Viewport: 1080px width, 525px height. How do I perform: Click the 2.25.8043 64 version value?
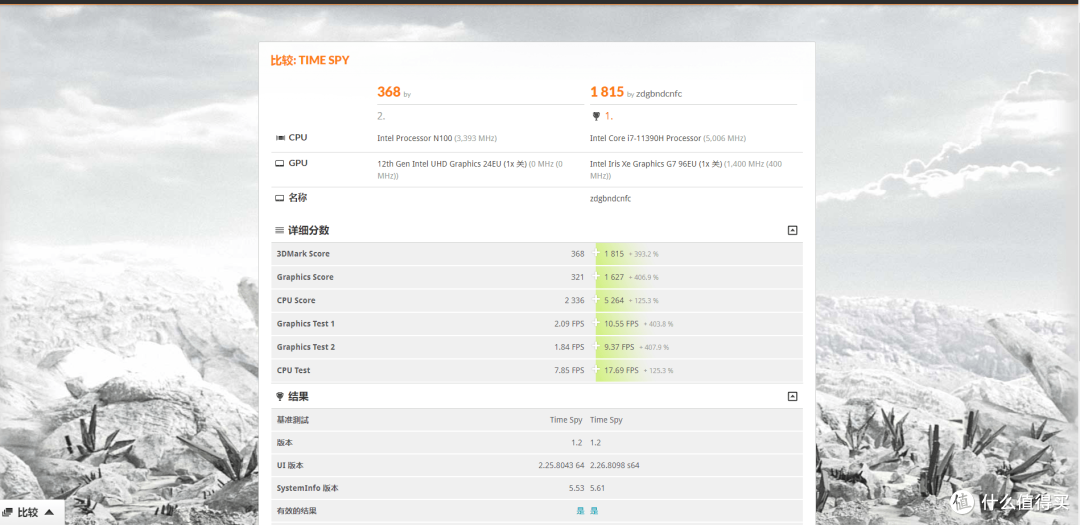[x=561, y=465]
